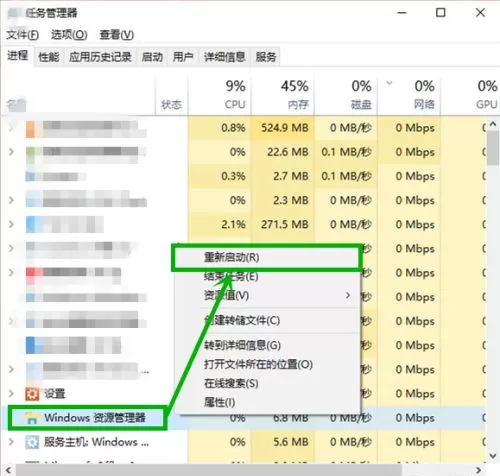Expand the 设置 process row
Viewport: 500px width, 476px height.
pos(11,394)
